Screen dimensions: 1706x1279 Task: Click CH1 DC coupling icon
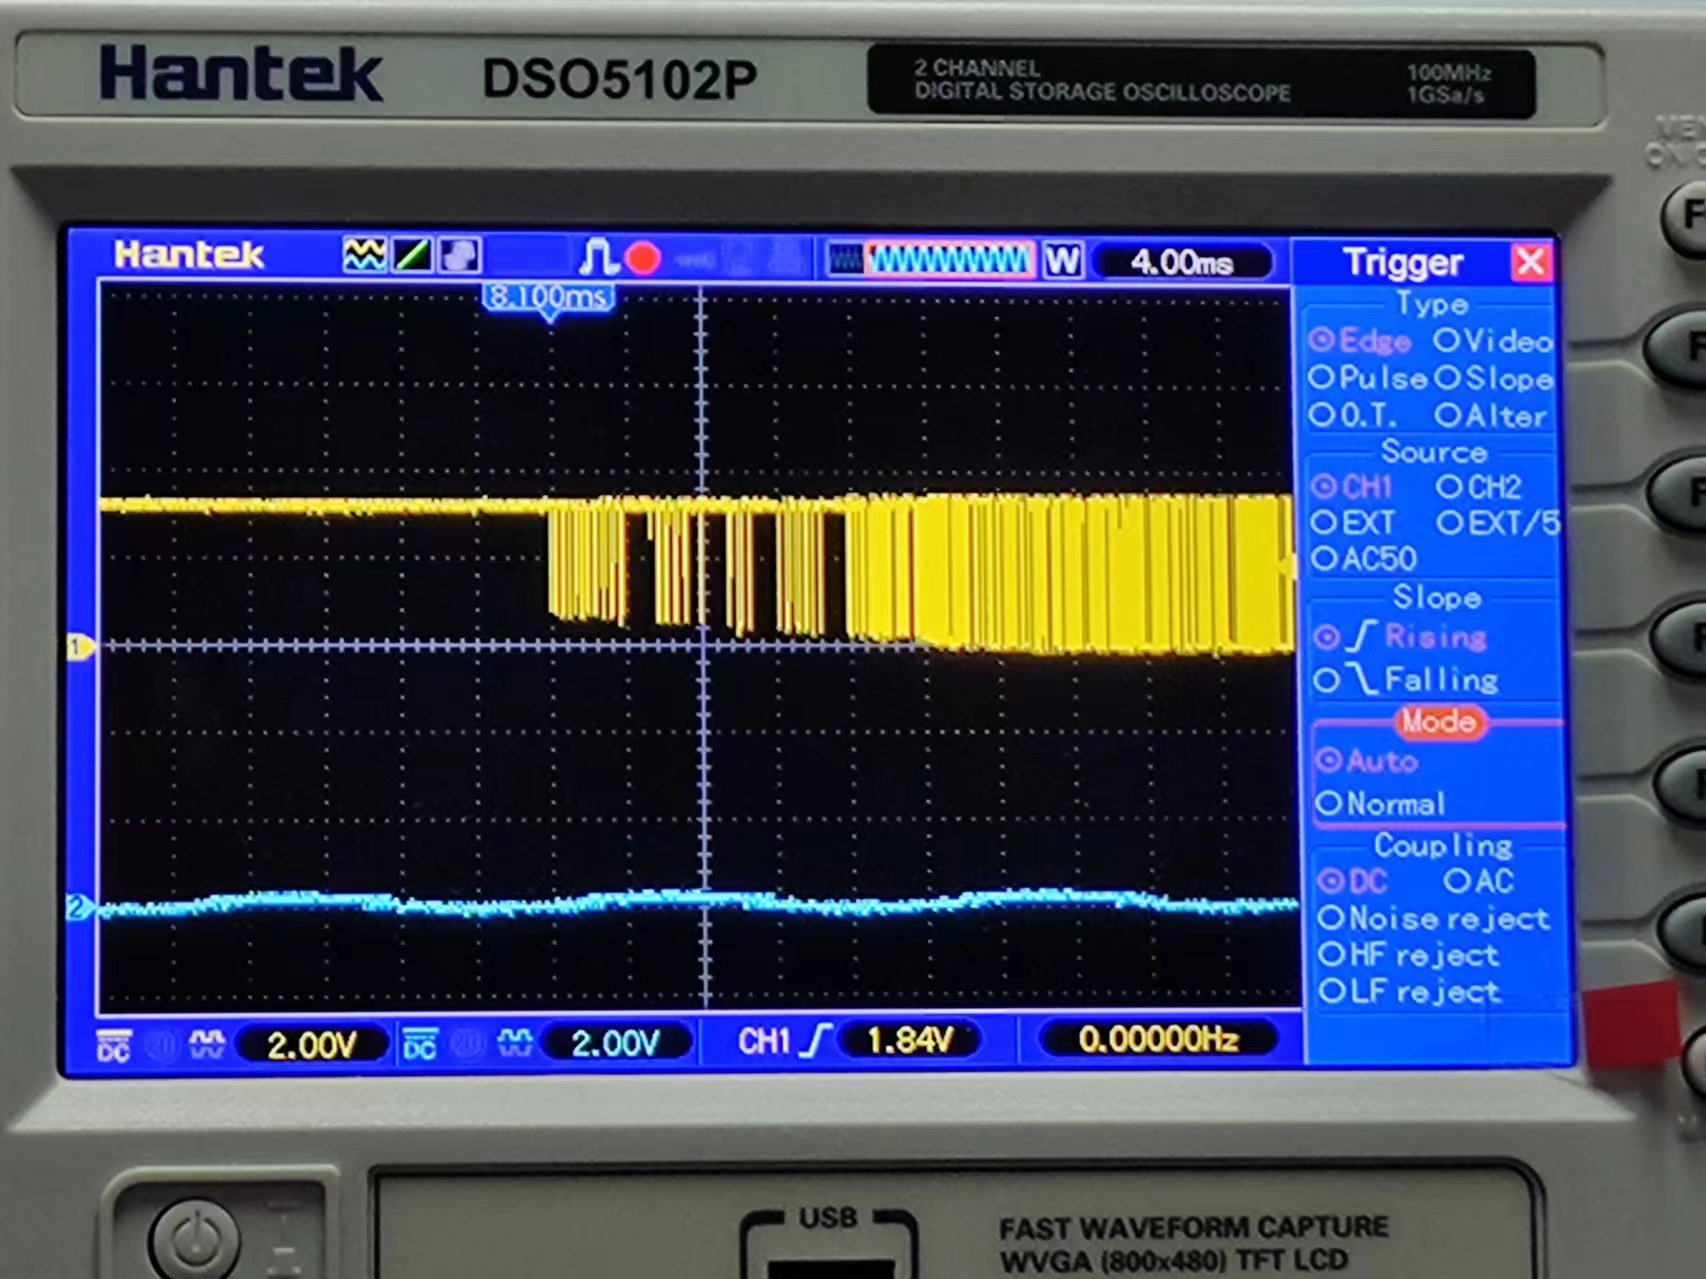pos(114,1045)
